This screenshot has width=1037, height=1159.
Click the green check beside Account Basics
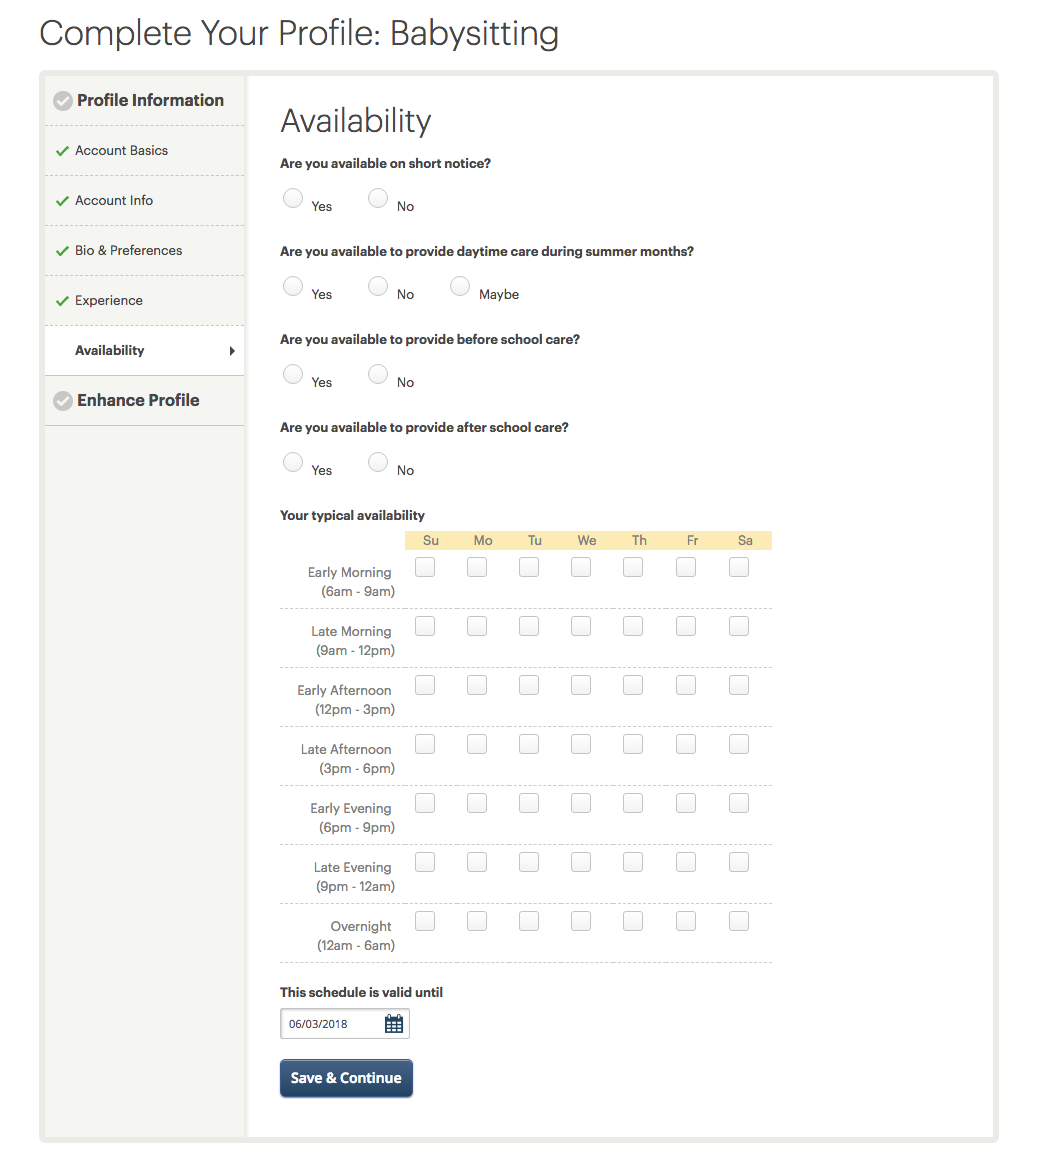[62, 151]
